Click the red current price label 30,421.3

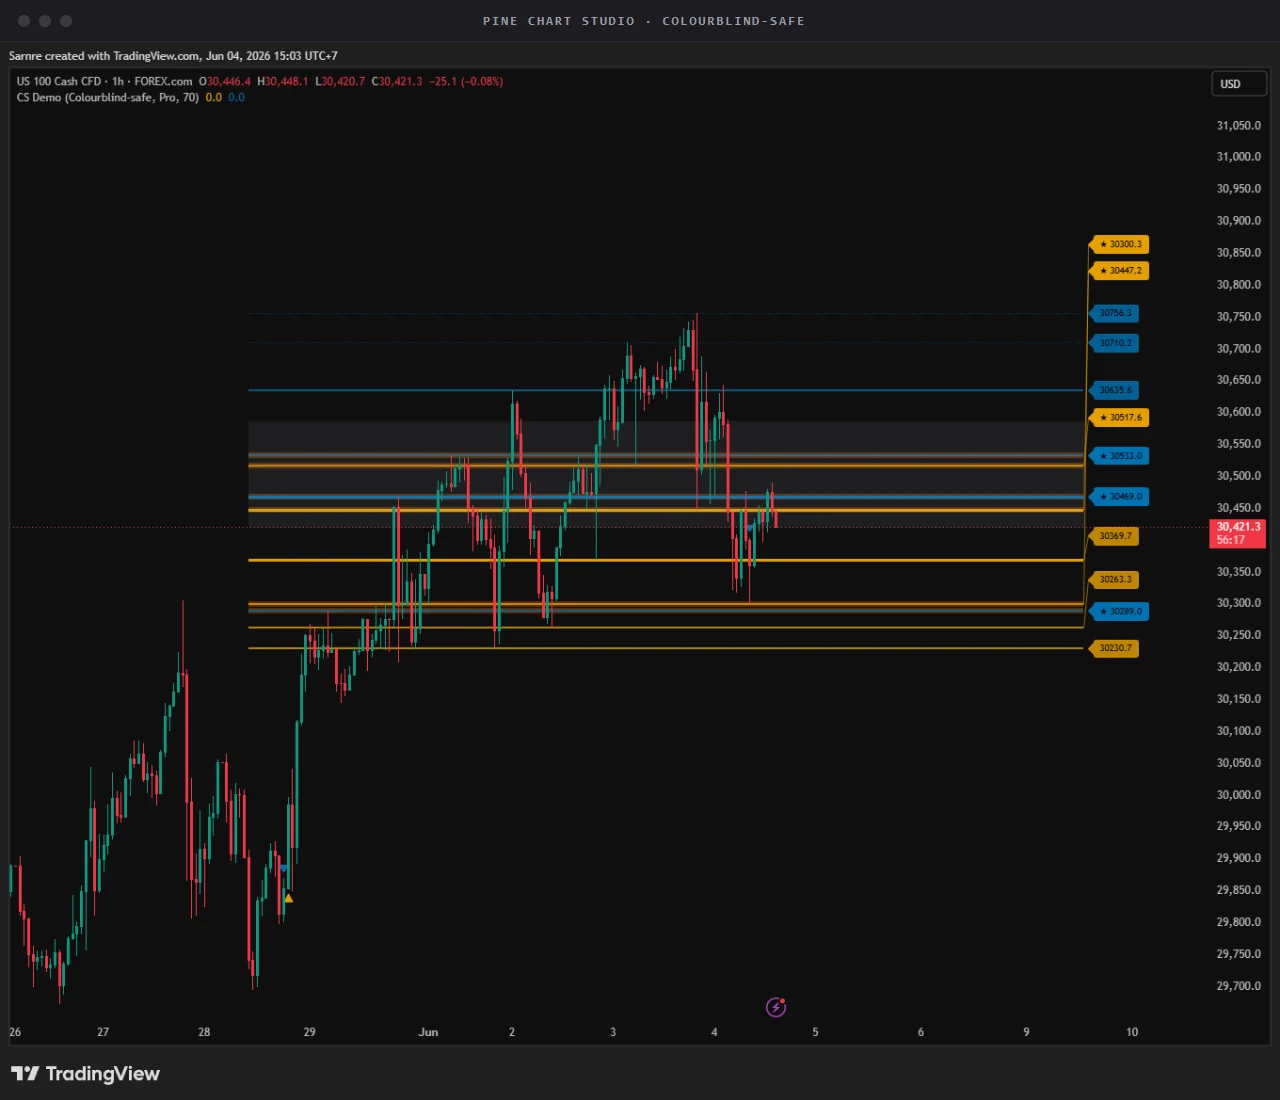1238,533
